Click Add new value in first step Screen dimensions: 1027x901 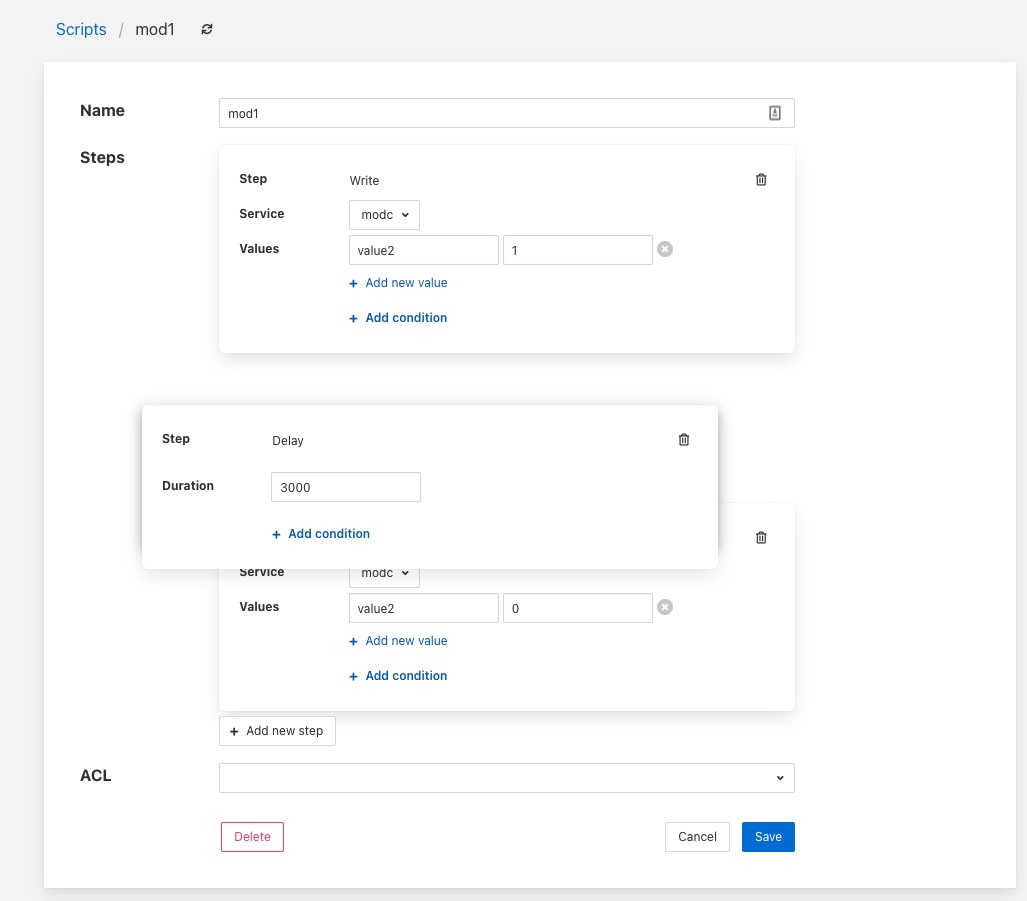point(398,283)
